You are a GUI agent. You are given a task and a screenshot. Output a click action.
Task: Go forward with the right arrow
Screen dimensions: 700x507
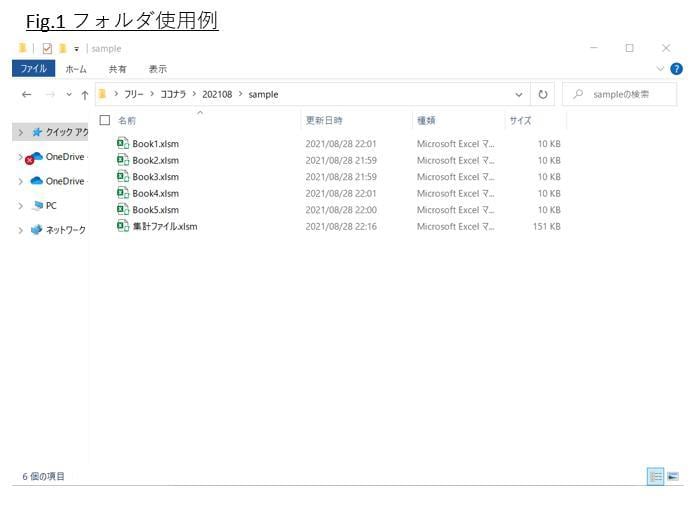[50, 95]
